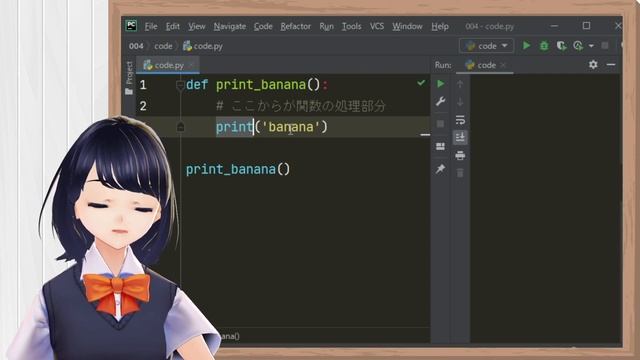
Task: Close the code tab in Run panel
Action: (x=503, y=65)
